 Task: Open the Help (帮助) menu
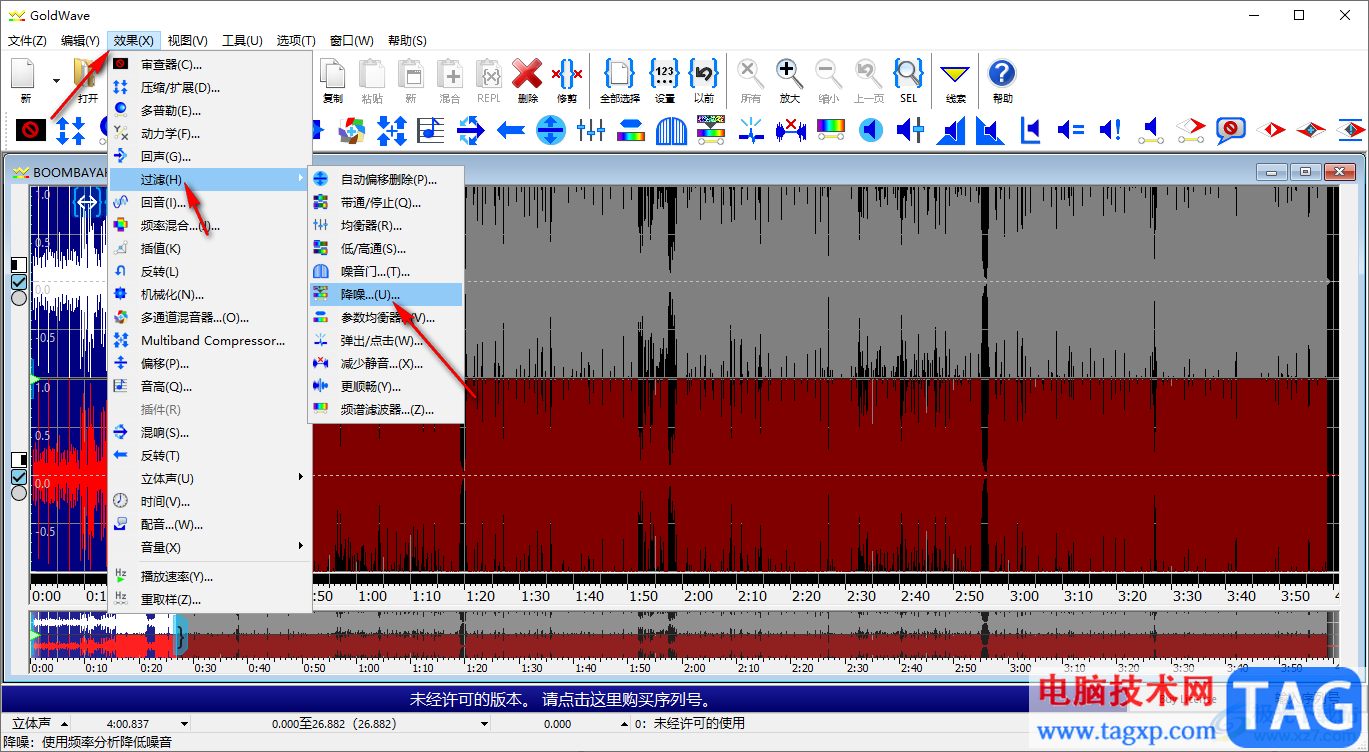tap(407, 41)
